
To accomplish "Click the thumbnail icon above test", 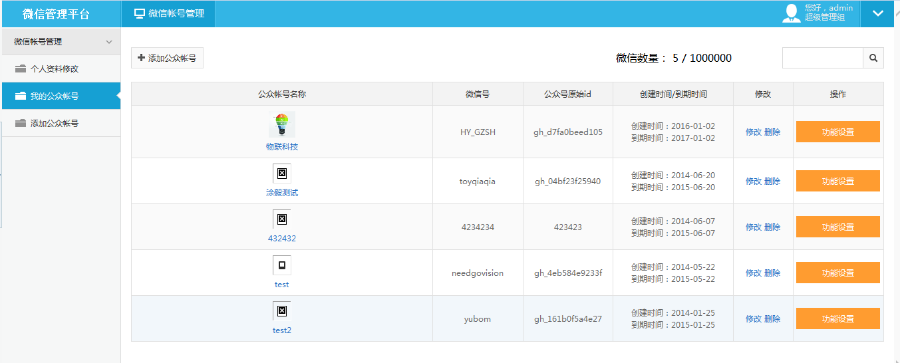I will 282,265.
